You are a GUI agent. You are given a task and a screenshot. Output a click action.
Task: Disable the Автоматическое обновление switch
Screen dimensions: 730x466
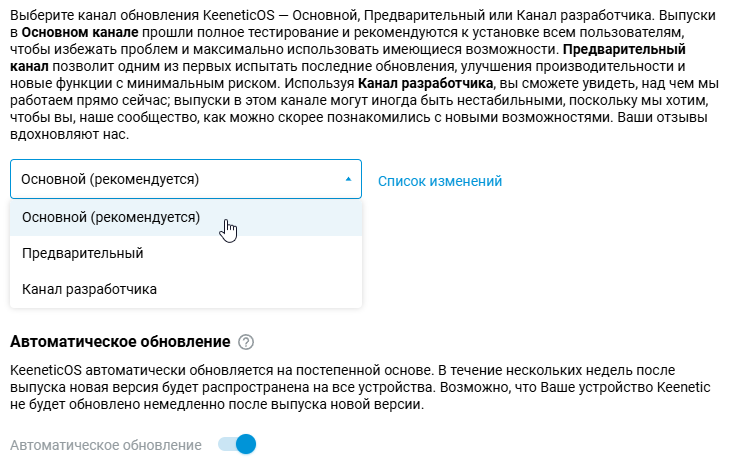point(238,444)
